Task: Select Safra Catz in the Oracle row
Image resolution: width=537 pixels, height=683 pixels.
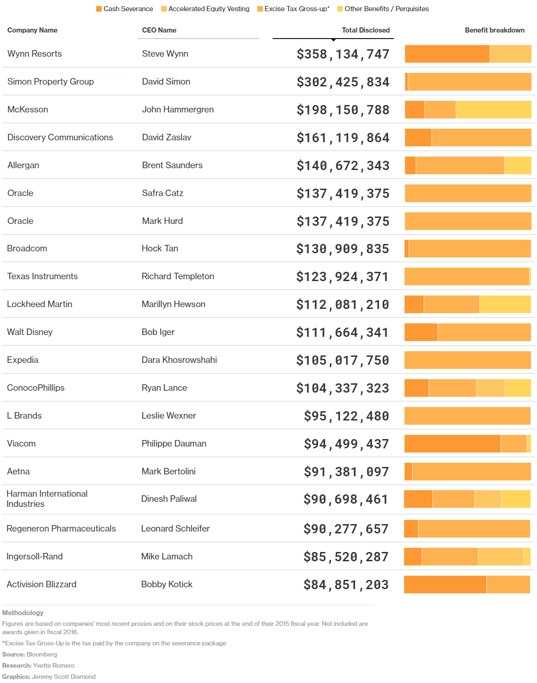Action: pos(162,193)
